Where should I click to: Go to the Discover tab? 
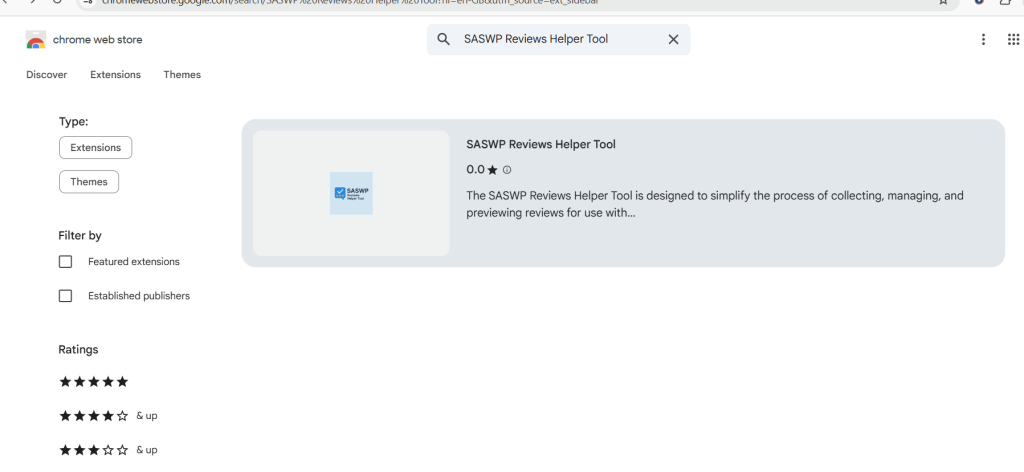point(46,74)
